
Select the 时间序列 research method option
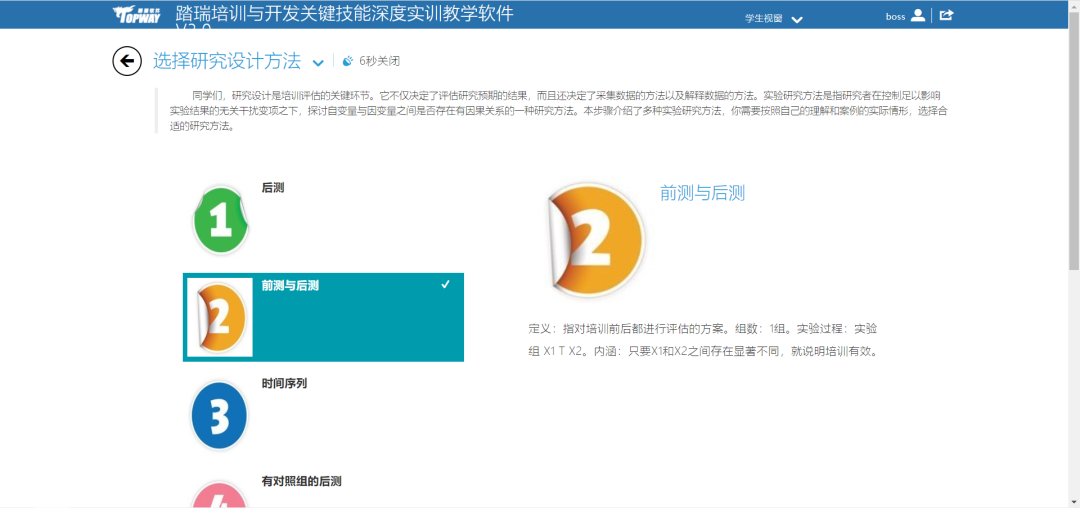click(284, 383)
